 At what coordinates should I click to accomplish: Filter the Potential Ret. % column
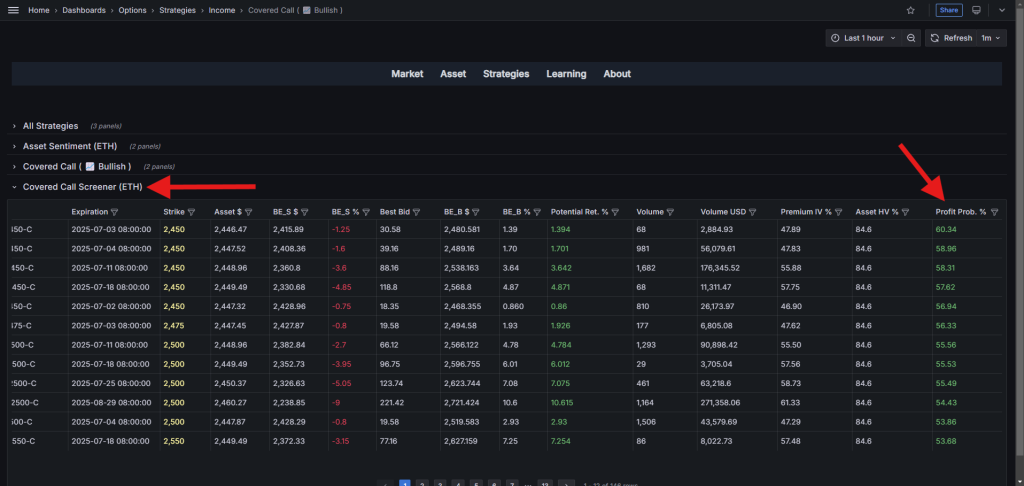618,212
